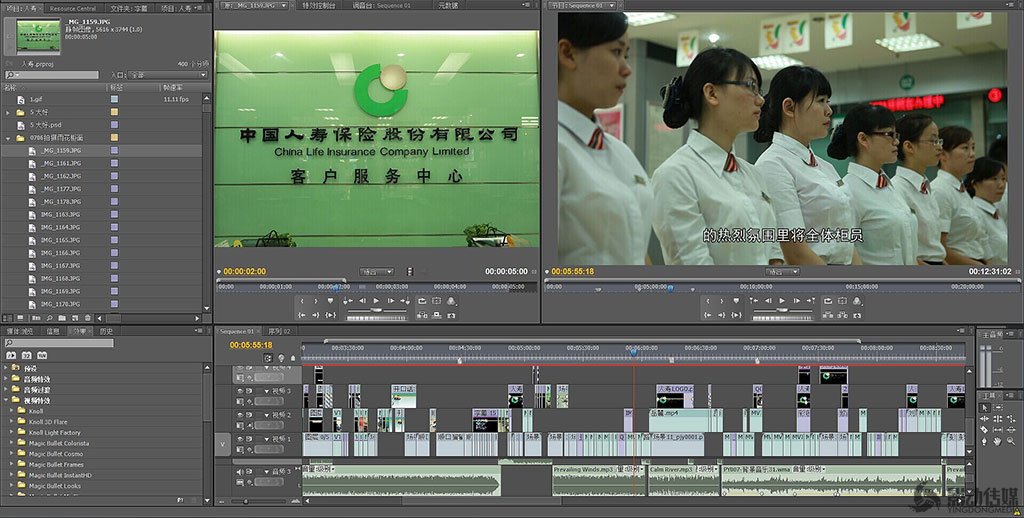1024x518 pixels.
Task: Toggle Video 3 track eye visibility
Action: click(x=240, y=391)
